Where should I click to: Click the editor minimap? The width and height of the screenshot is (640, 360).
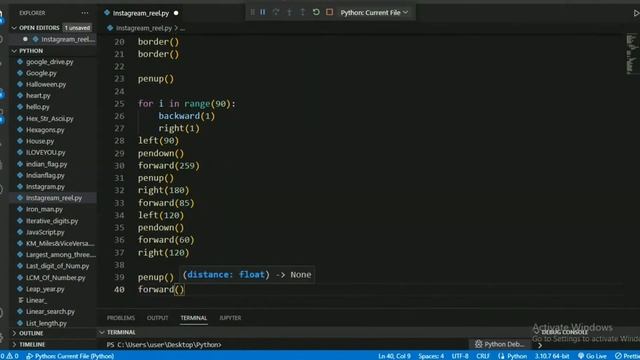pyautogui.click(x=632, y=55)
